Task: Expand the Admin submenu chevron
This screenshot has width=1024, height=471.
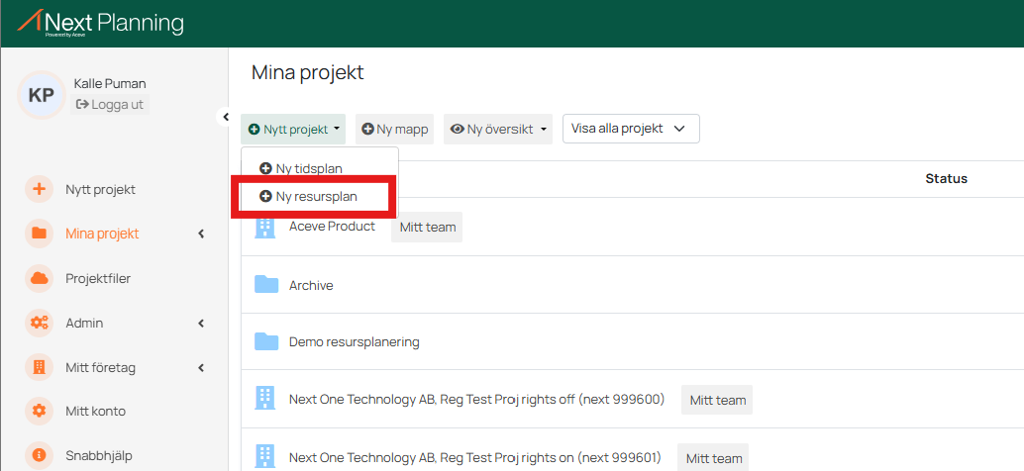Action: coord(200,323)
